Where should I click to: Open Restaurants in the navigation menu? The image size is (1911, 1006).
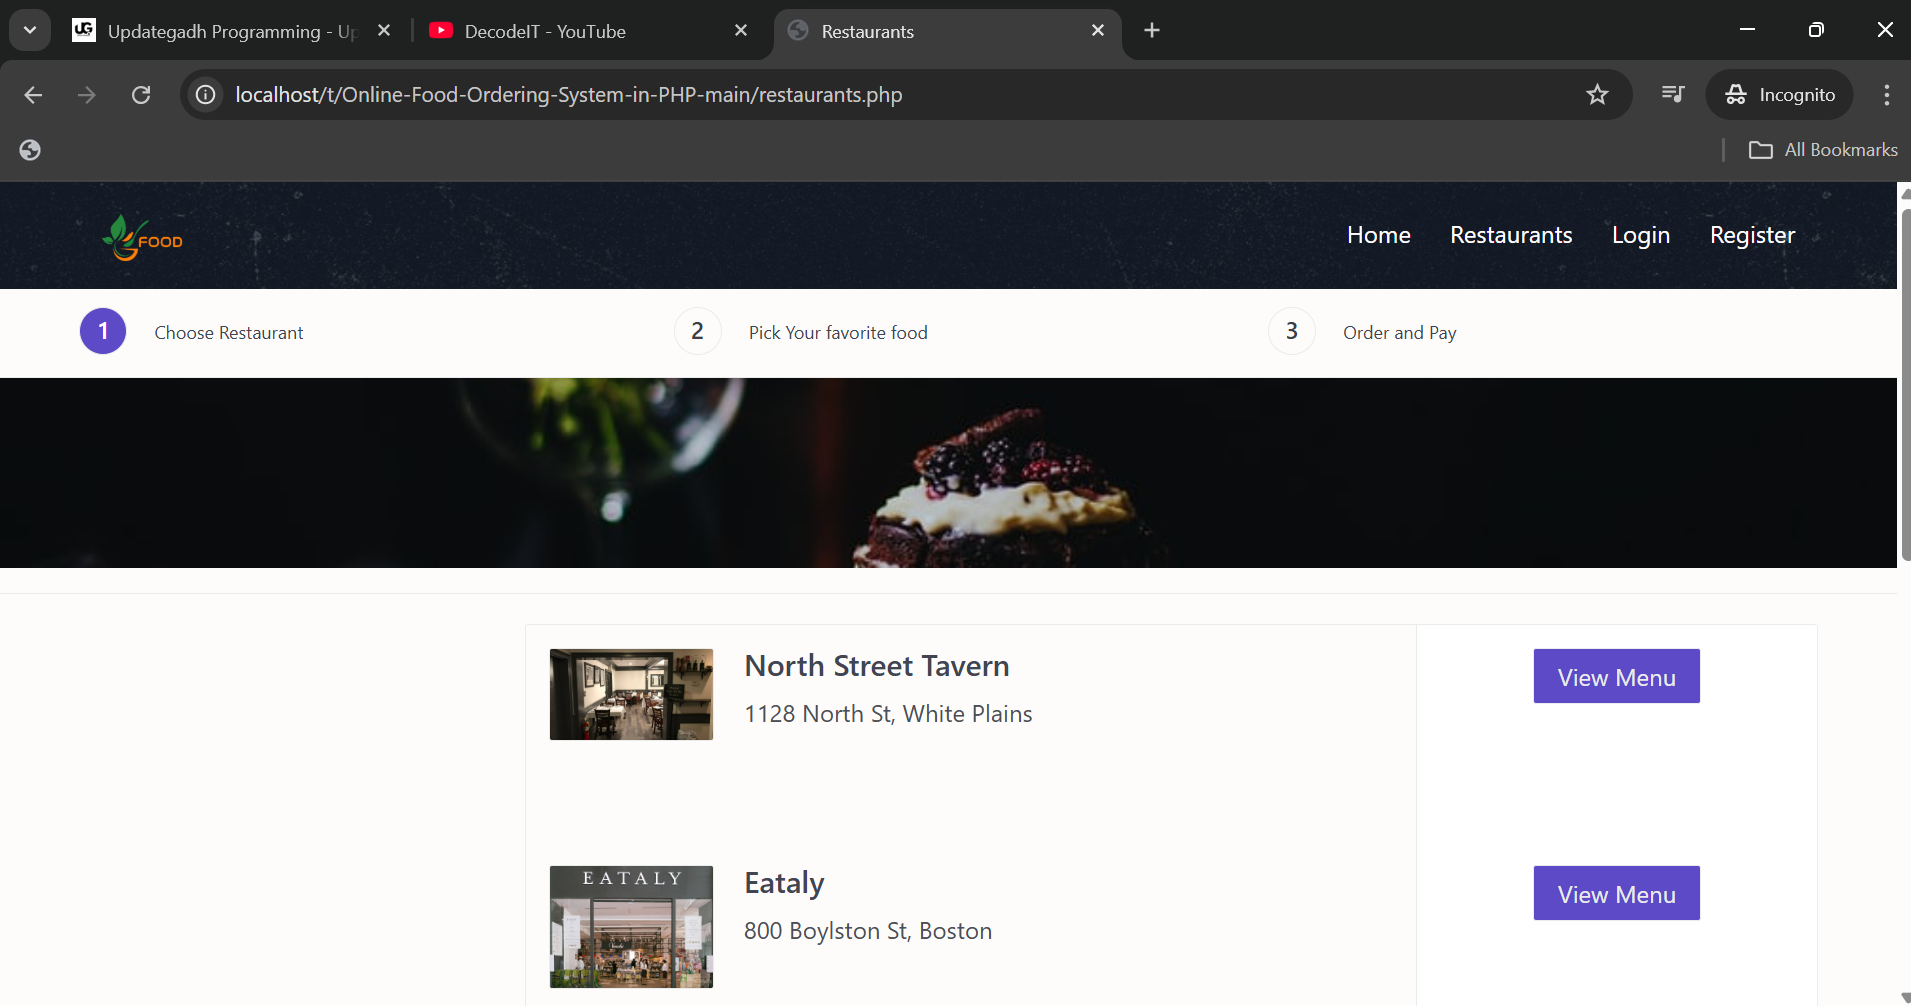[x=1511, y=235]
